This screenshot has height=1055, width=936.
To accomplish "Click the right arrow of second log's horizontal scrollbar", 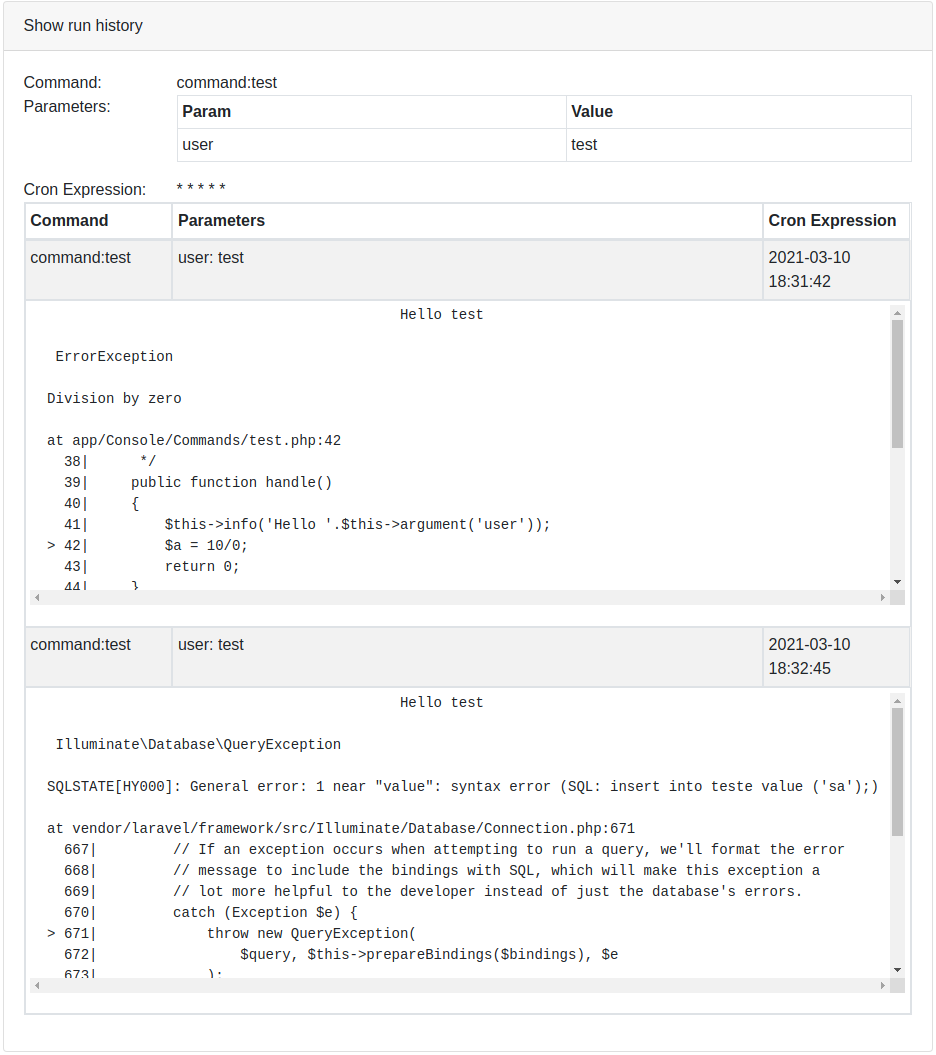I will pyautogui.click(x=883, y=986).
